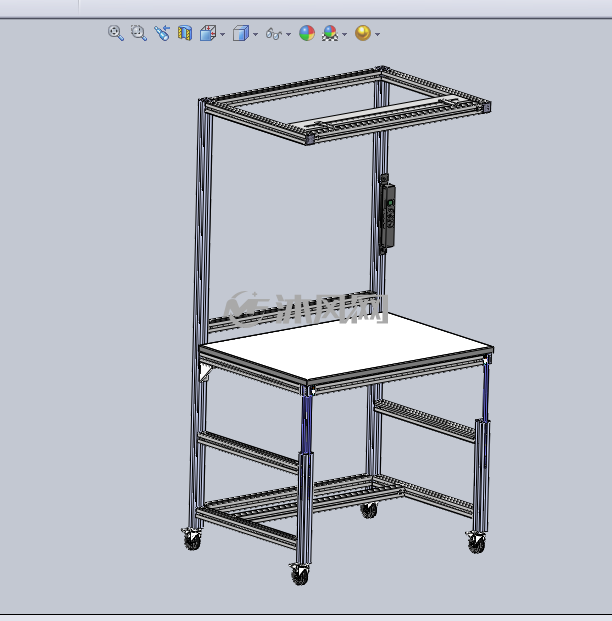Viewport: 612px width, 621px height.
Task: Select the bottom shelf frame of the cart
Action: point(333,507)
